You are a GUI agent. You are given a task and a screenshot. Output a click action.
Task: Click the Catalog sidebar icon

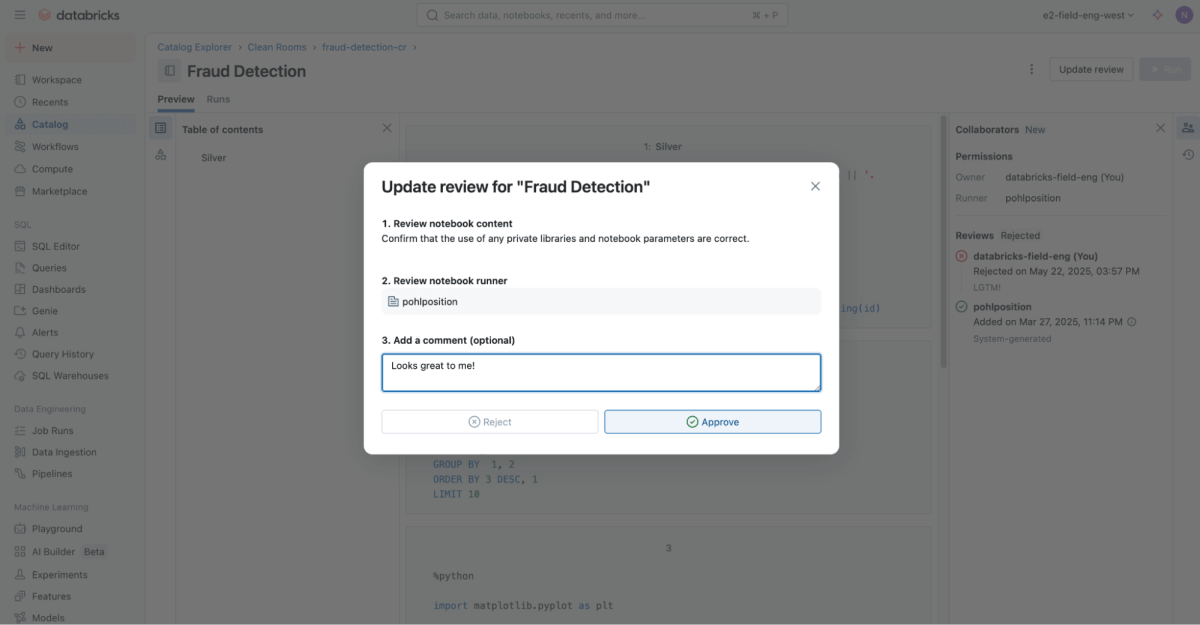tap(20, 124)
